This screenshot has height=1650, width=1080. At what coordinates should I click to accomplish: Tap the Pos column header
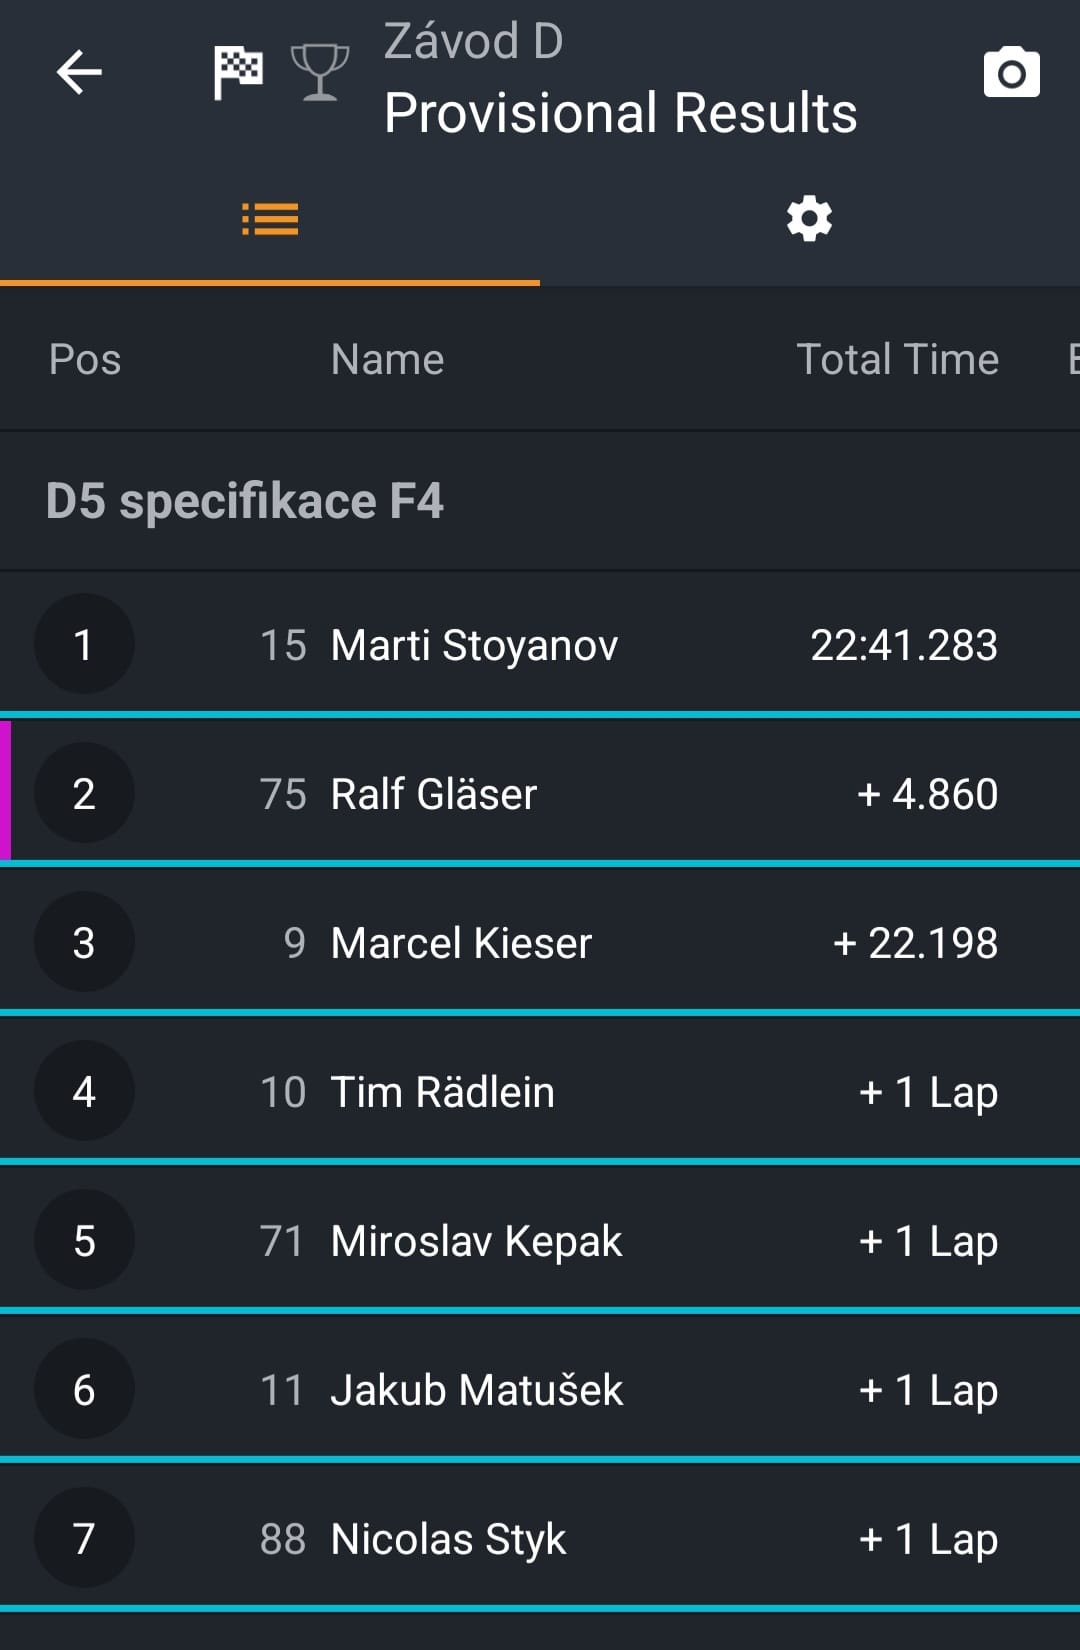(85, 360)
